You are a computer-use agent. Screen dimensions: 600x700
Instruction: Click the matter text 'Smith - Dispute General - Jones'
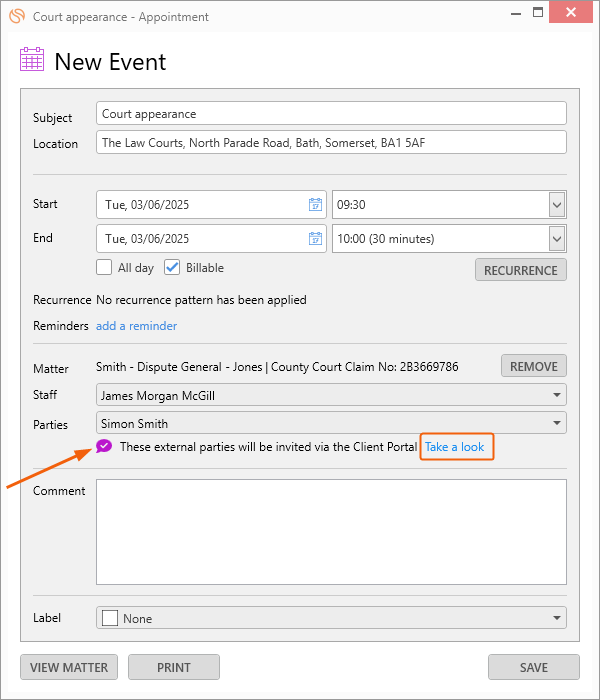(179, 367)
